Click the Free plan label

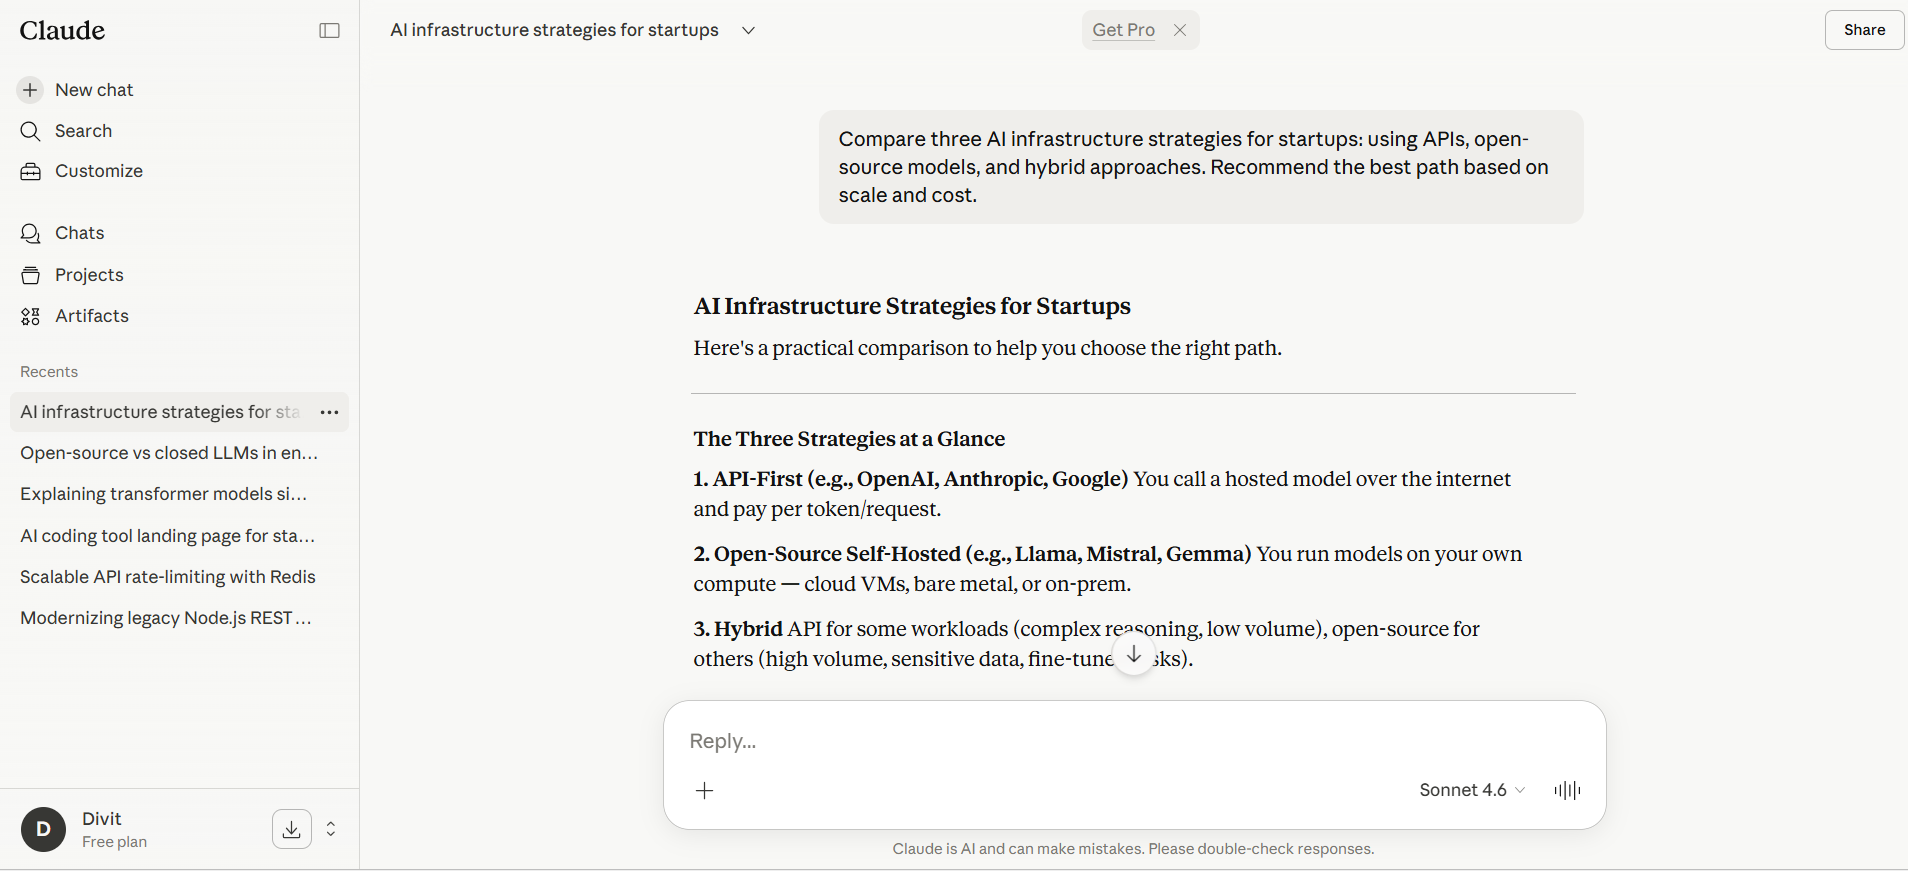pyautogui.click(x=114, y=842)
